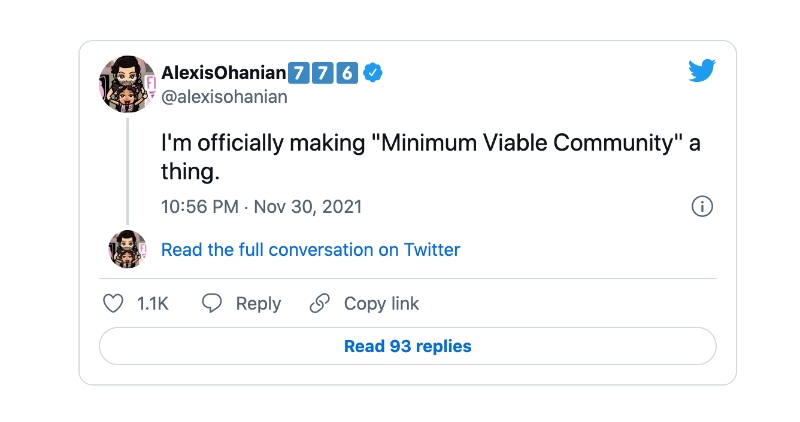
Task: Click the heart like icon
Action: click(x=113, y=303)
